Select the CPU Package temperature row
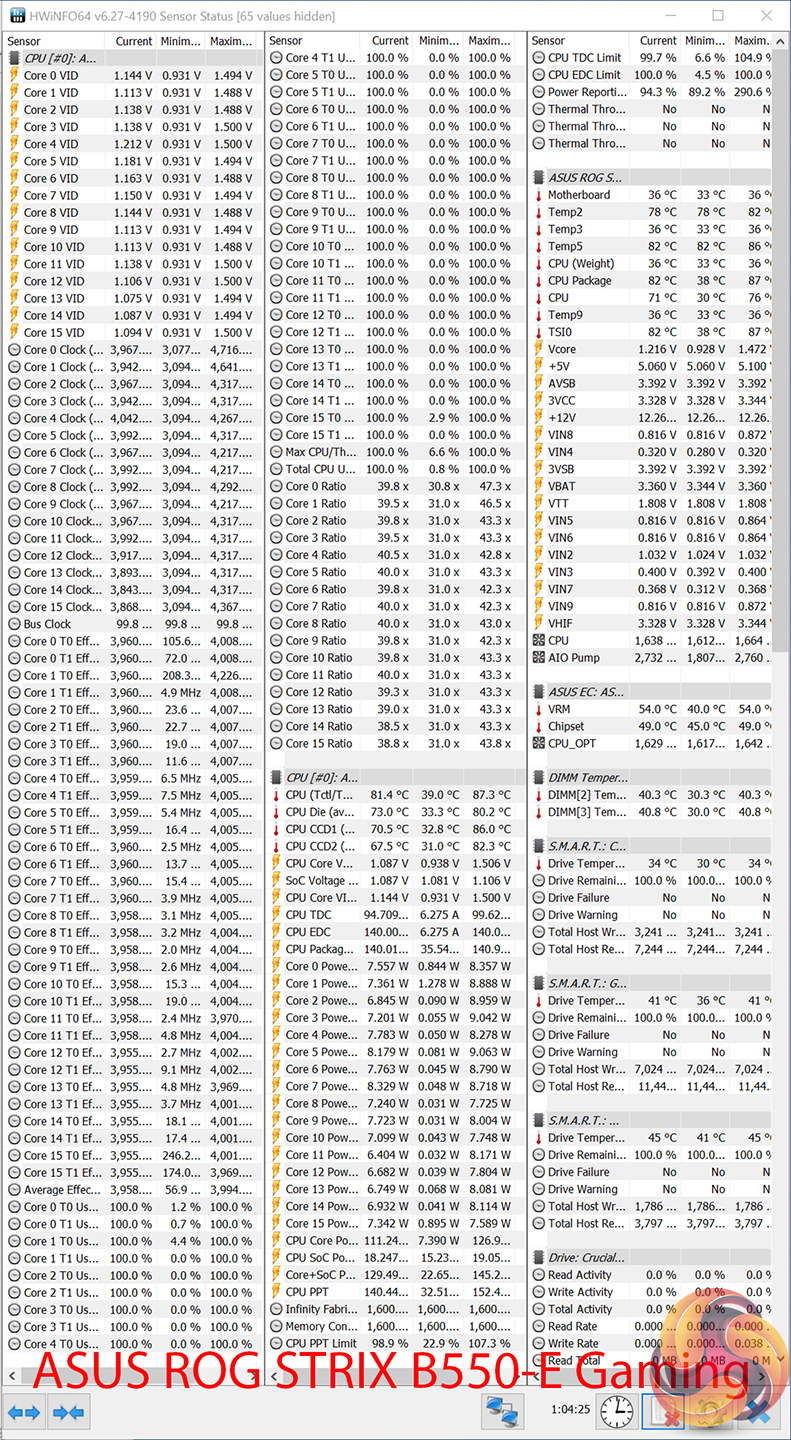Screen dimensions: 791x1440 [650, 281]
